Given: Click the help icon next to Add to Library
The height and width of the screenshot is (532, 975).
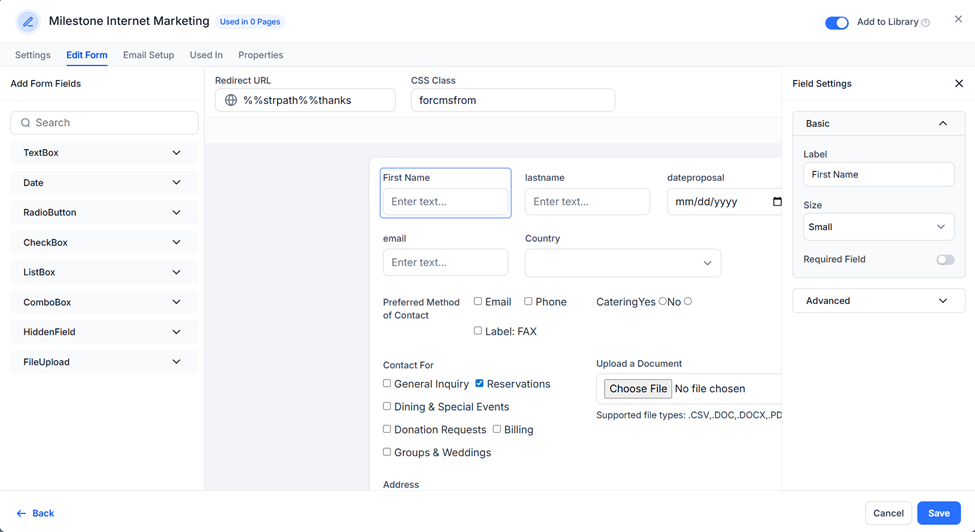Looking at the screenshot, I should click(x=925, y=22).
